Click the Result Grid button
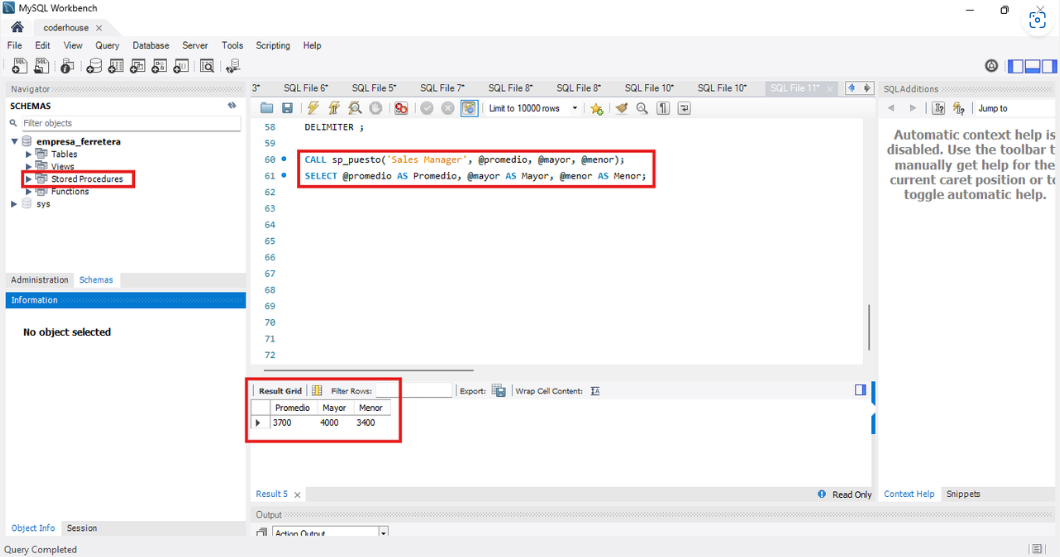1060x557 pixels. point(280,391)
